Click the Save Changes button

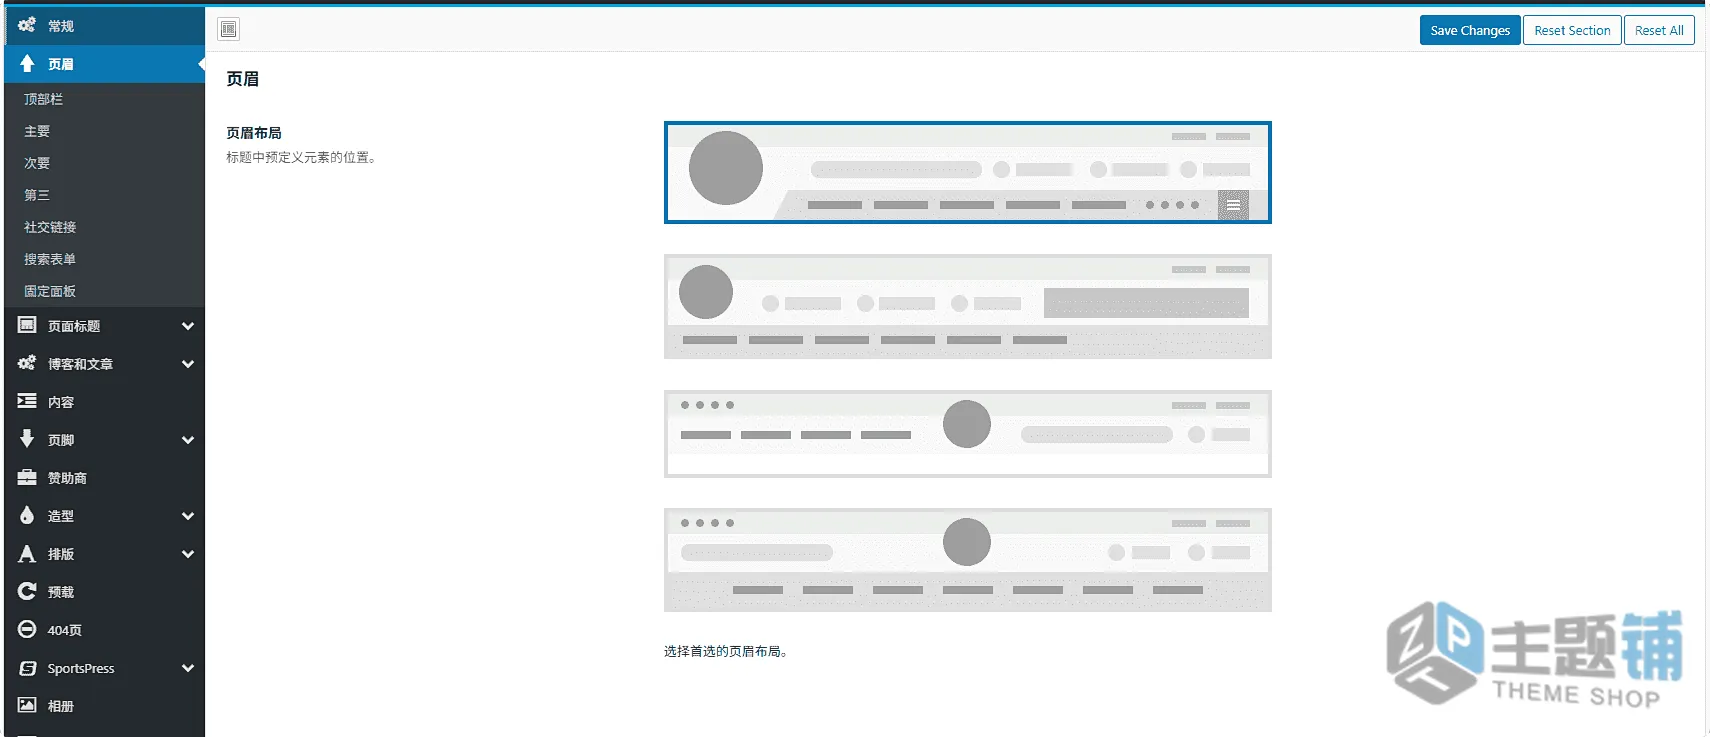pos(1470,30)
